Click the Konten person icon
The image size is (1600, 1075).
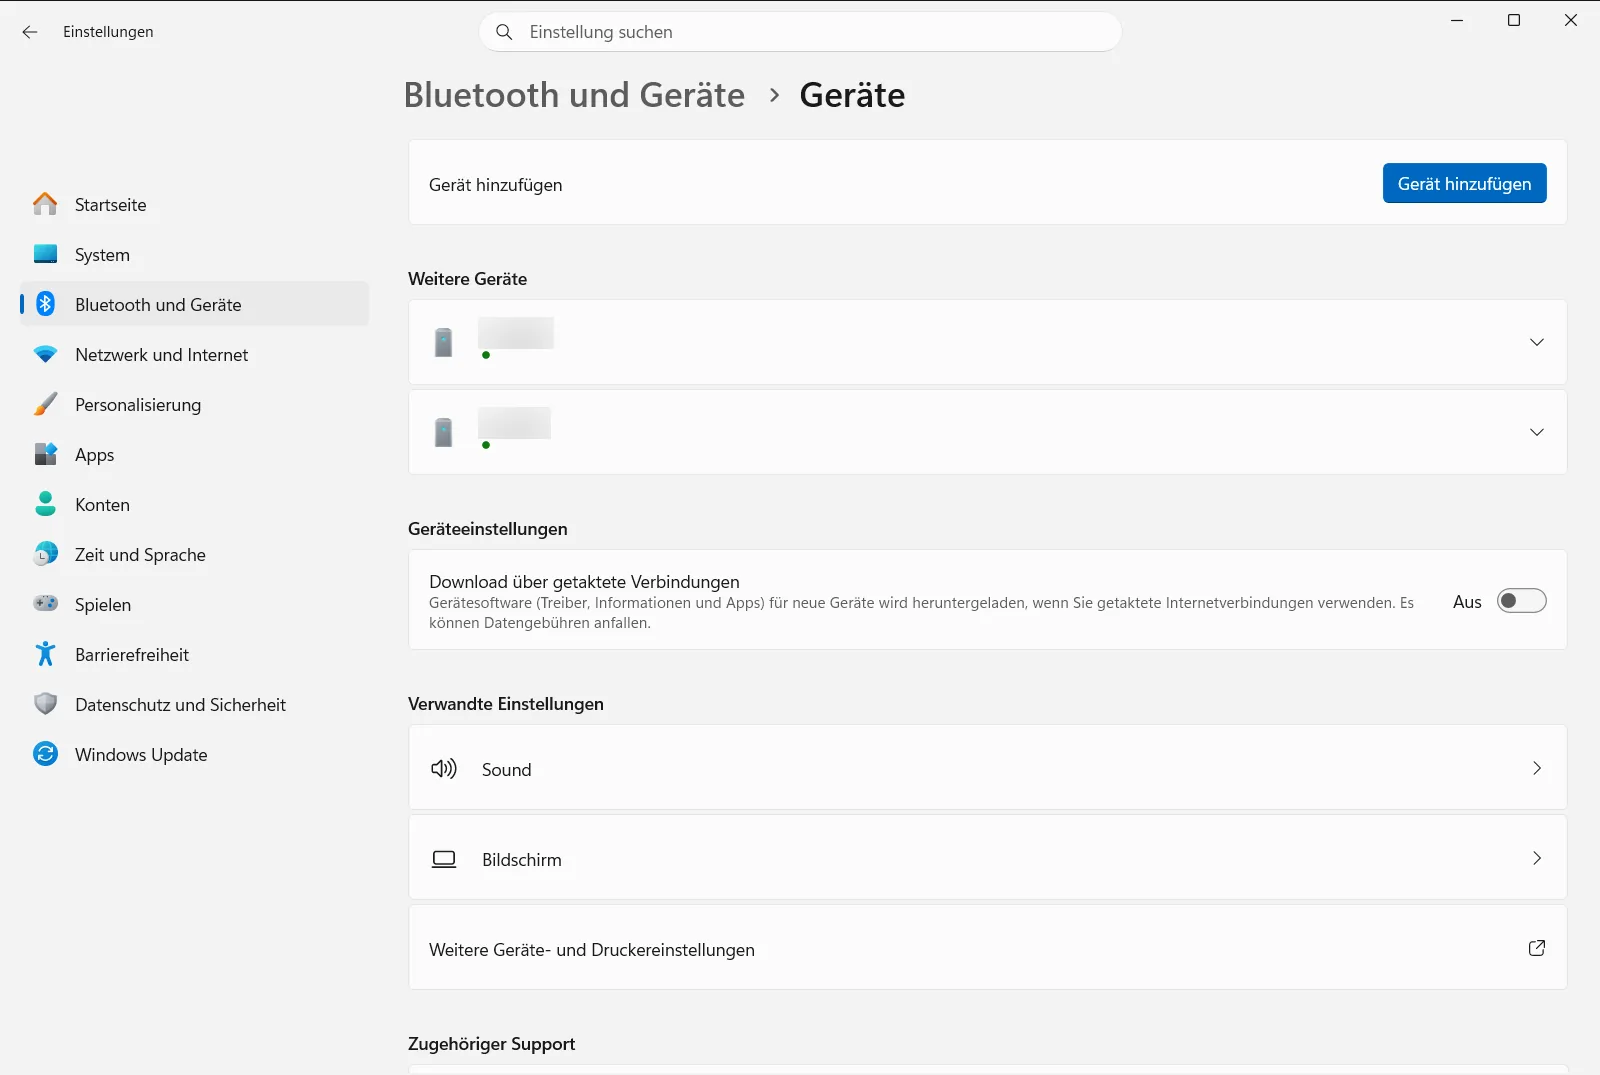pyautogui.click(x=45, y=504)
